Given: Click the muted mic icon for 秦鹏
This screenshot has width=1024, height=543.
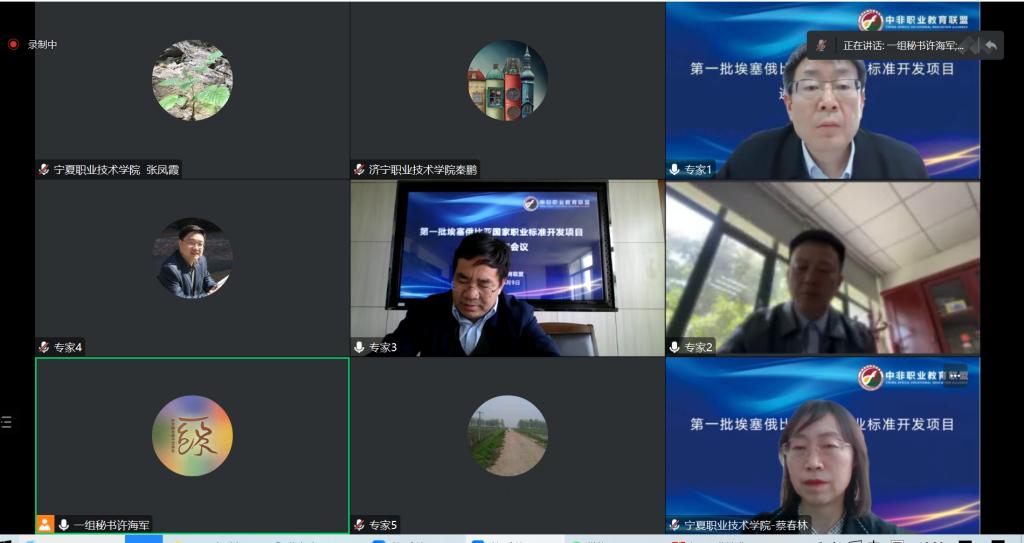Looking at the screenshot, I should coord(359,170).
